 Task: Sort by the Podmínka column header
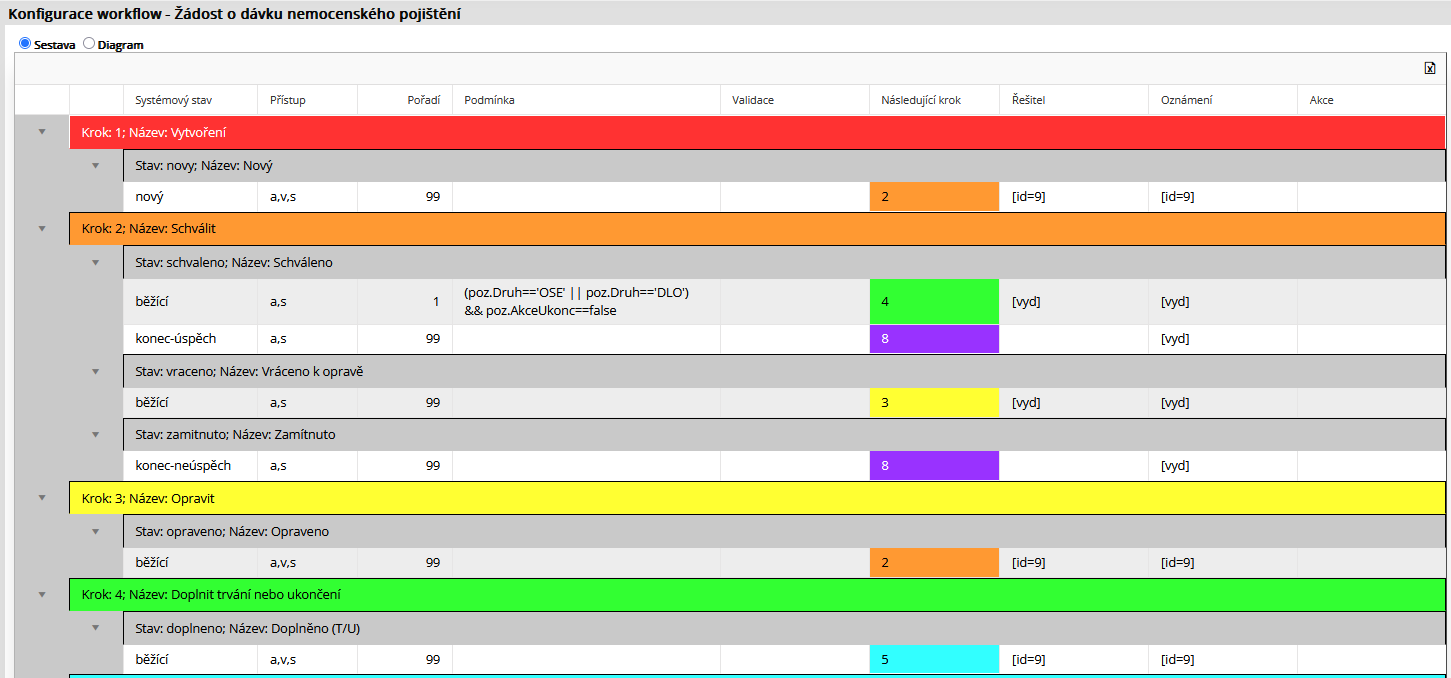586,100
